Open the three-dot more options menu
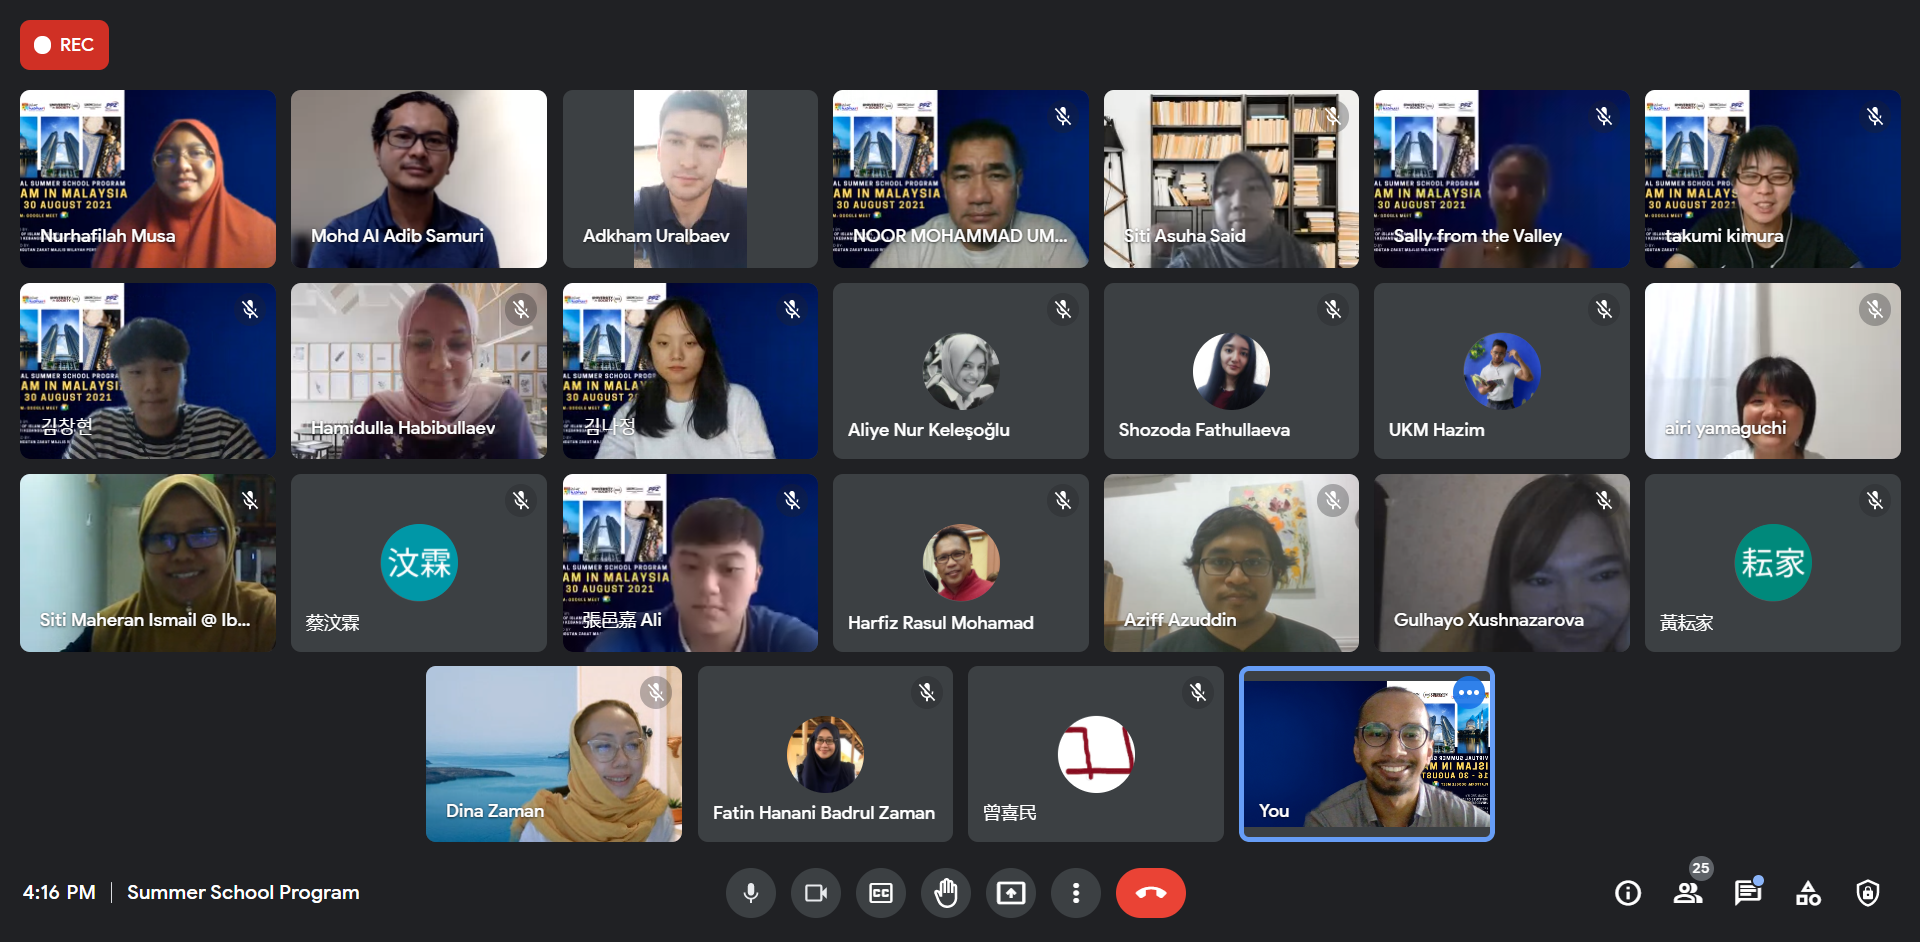The image size is (1920, 942). pyautogui.click(x=1076, y=893)
